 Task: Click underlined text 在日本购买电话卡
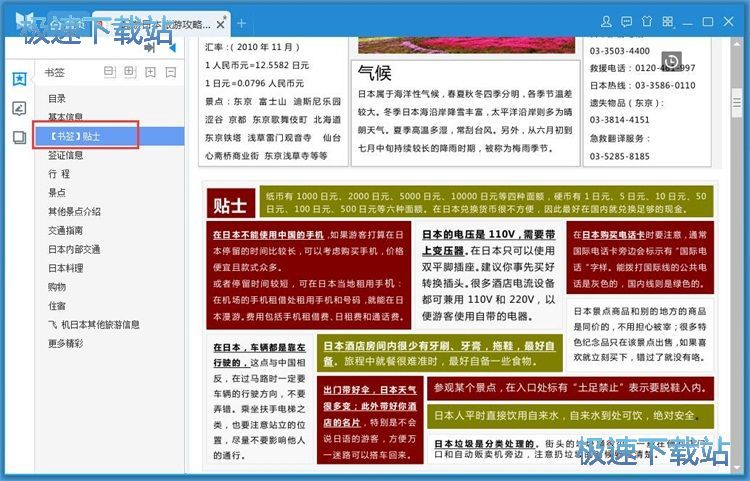[x=613, y=235]
